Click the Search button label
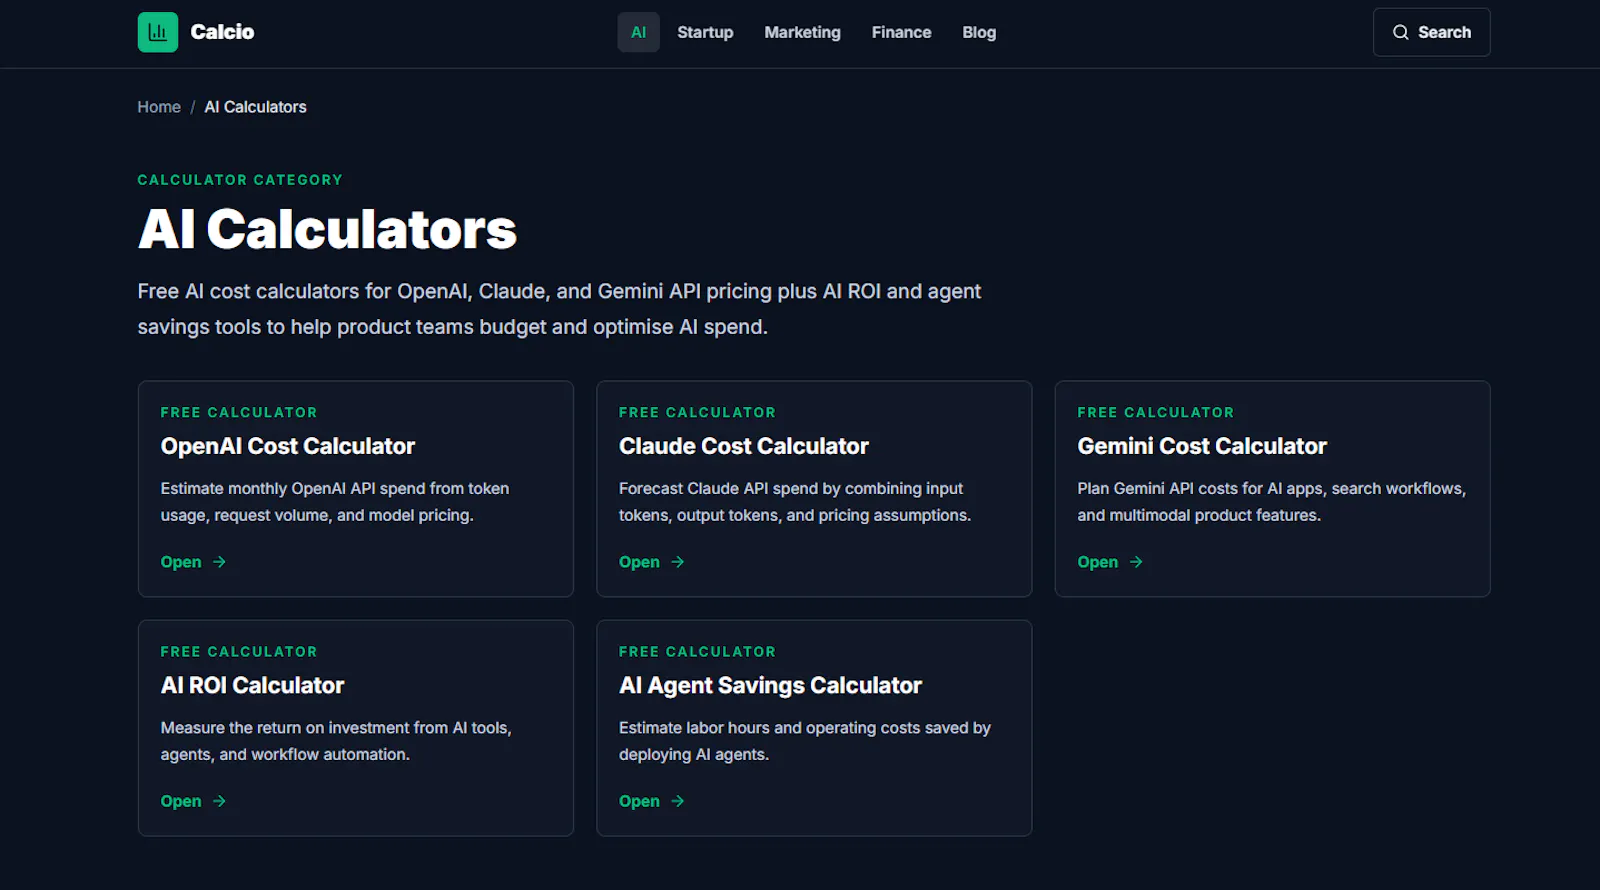Viewport: 1600px width, 890px height. pos(1444,32)
